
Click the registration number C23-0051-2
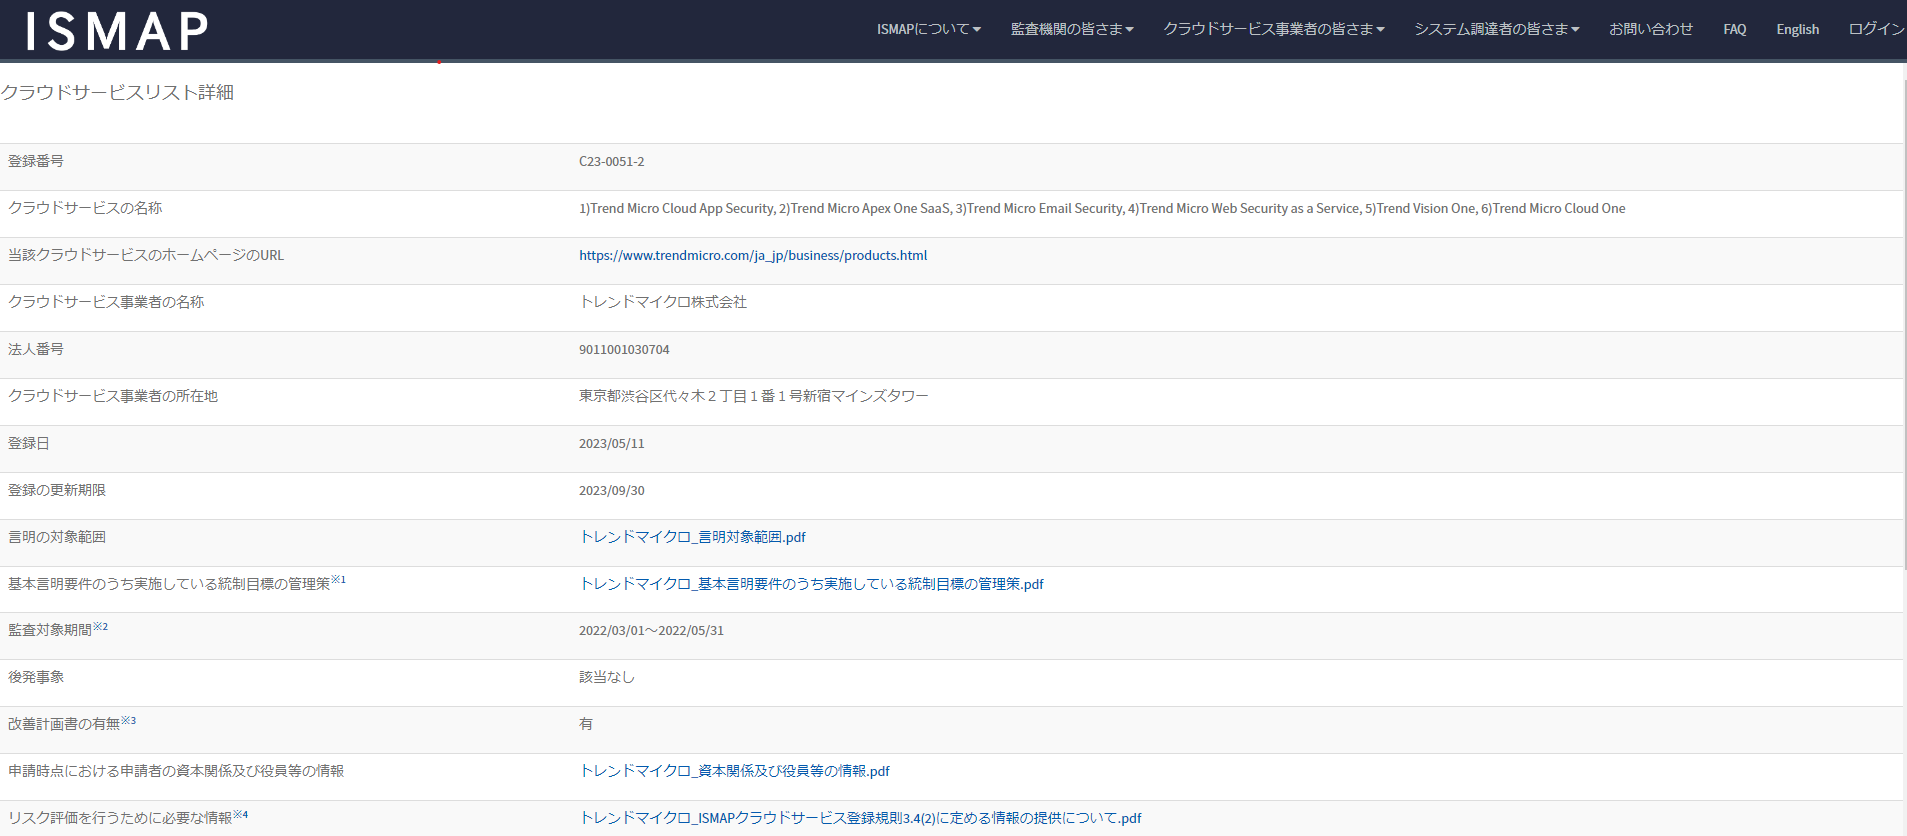pyautogui.click(x=611, y=162)
